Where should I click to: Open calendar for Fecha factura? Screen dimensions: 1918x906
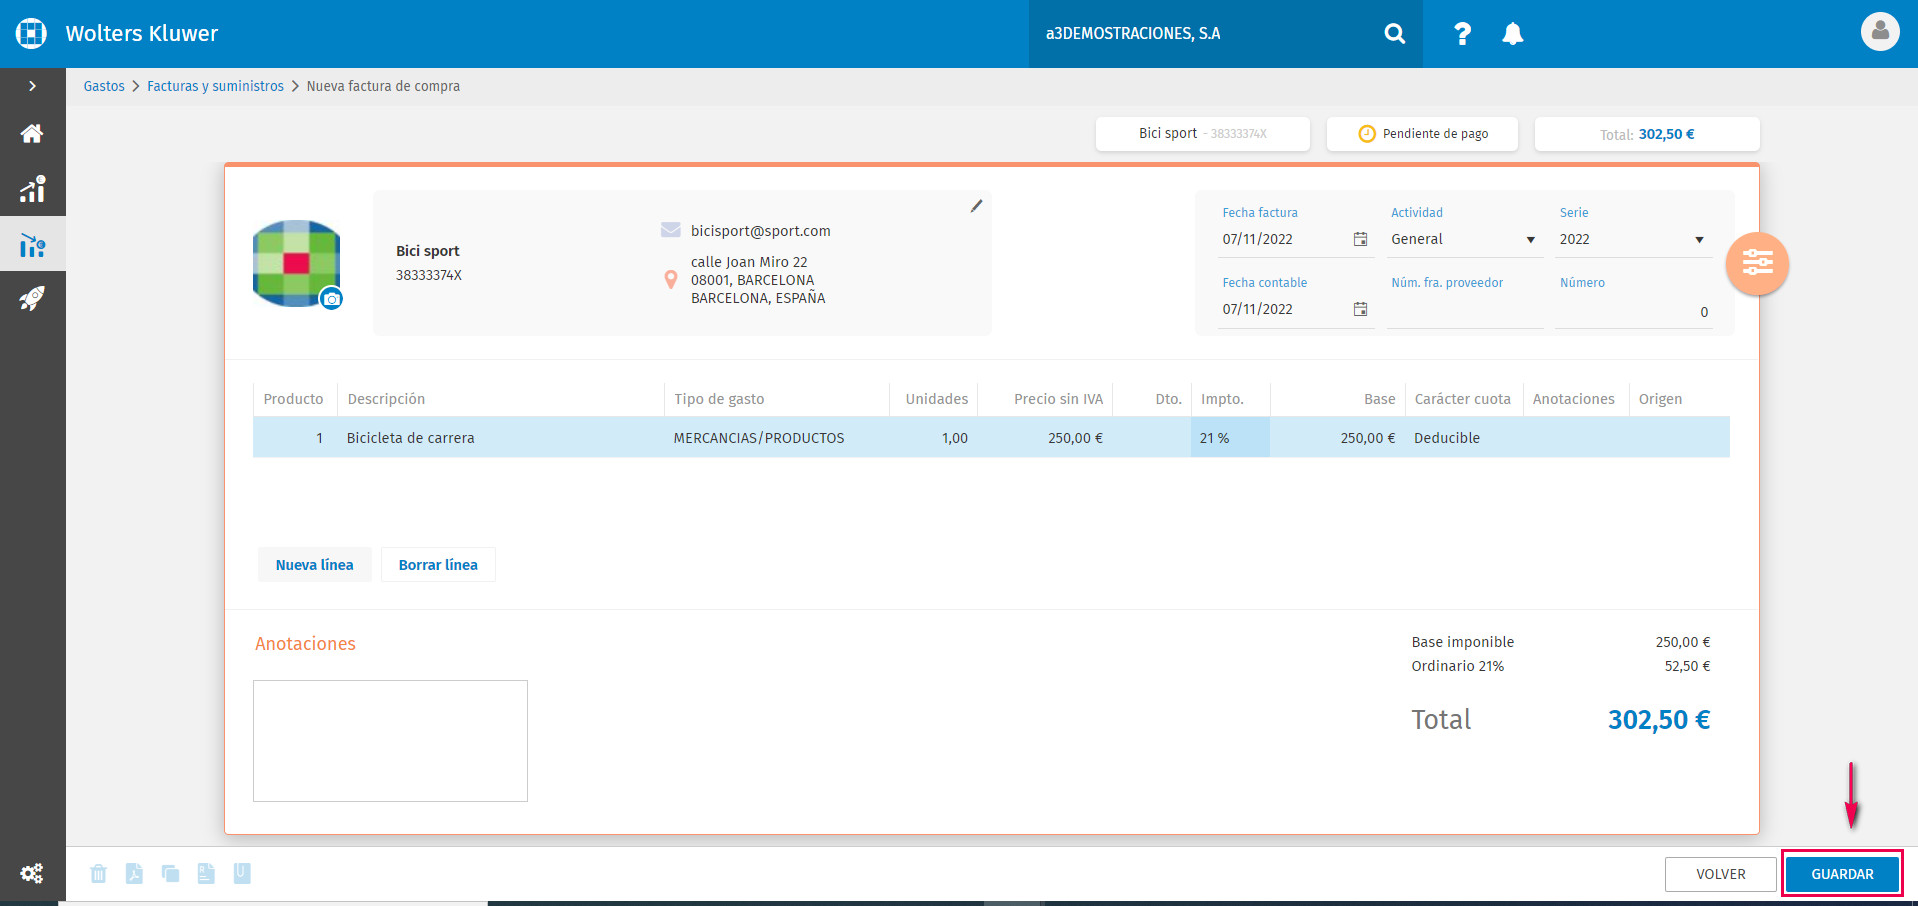click(1360, 239)
